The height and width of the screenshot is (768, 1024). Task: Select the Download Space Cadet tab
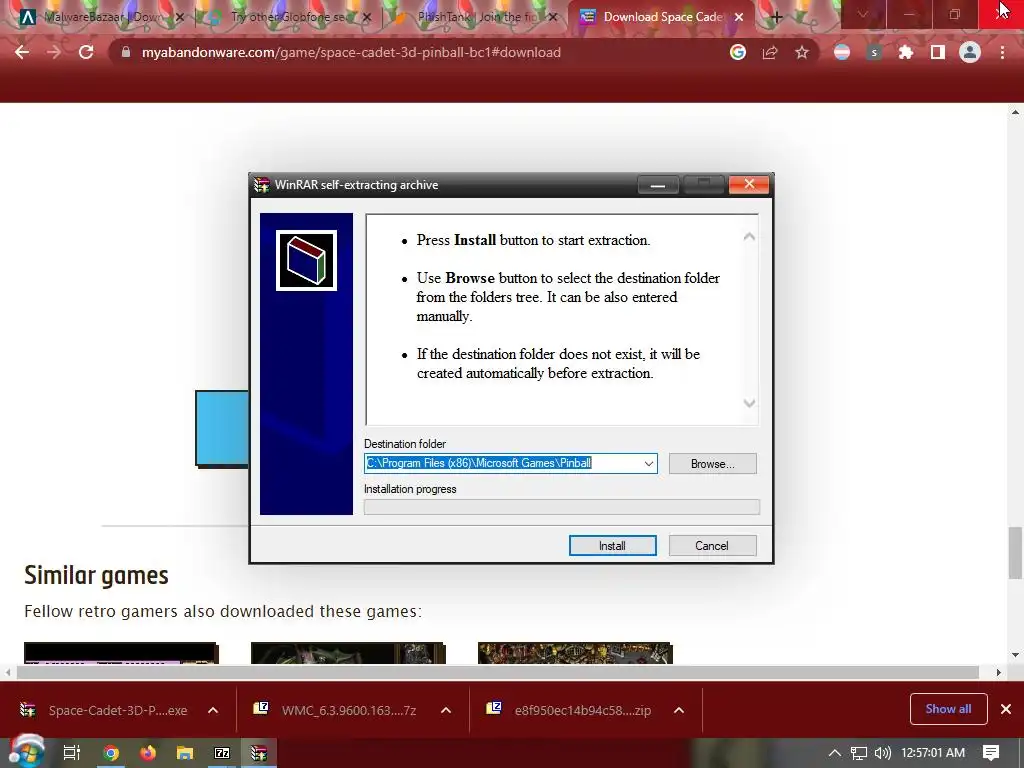click(660, 17)
